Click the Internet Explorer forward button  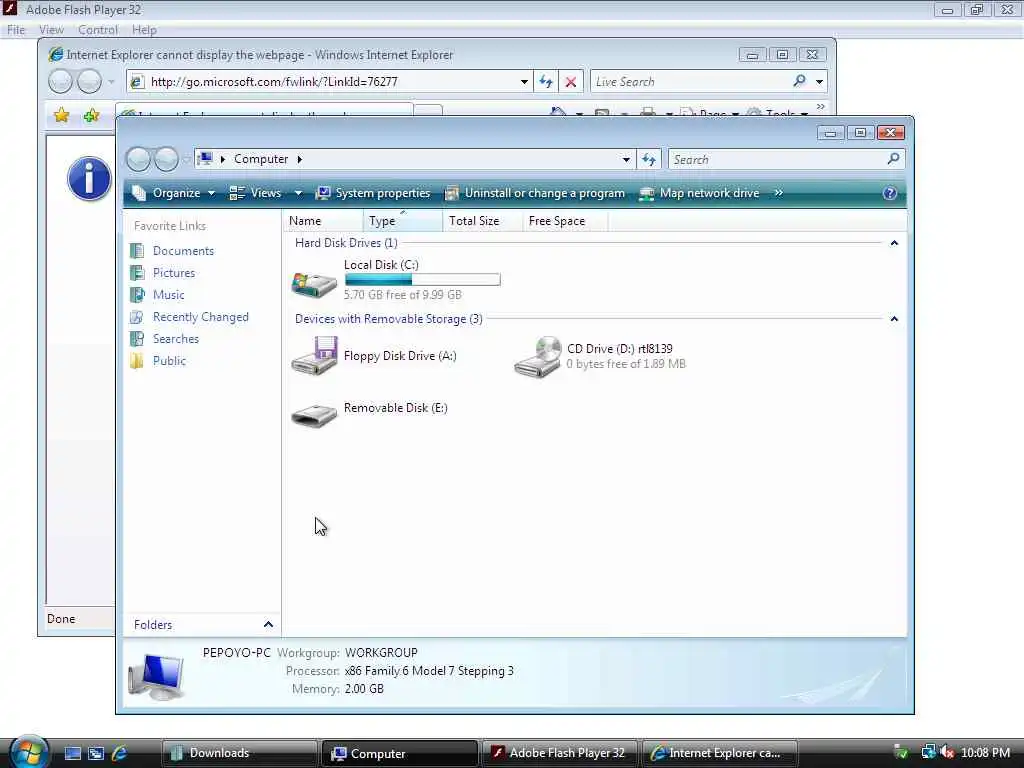tap(89, 82)
